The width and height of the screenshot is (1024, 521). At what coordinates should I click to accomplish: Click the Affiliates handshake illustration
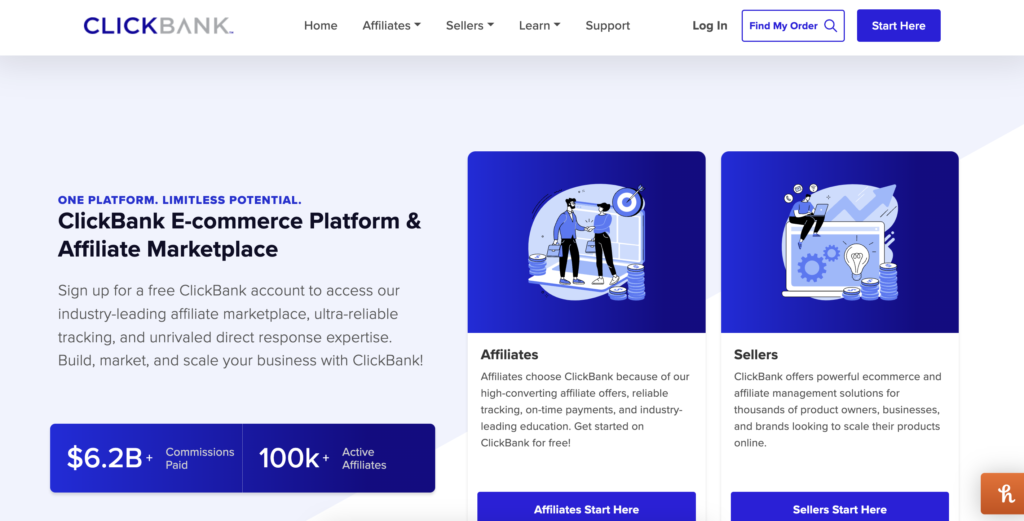pos(586,242)
